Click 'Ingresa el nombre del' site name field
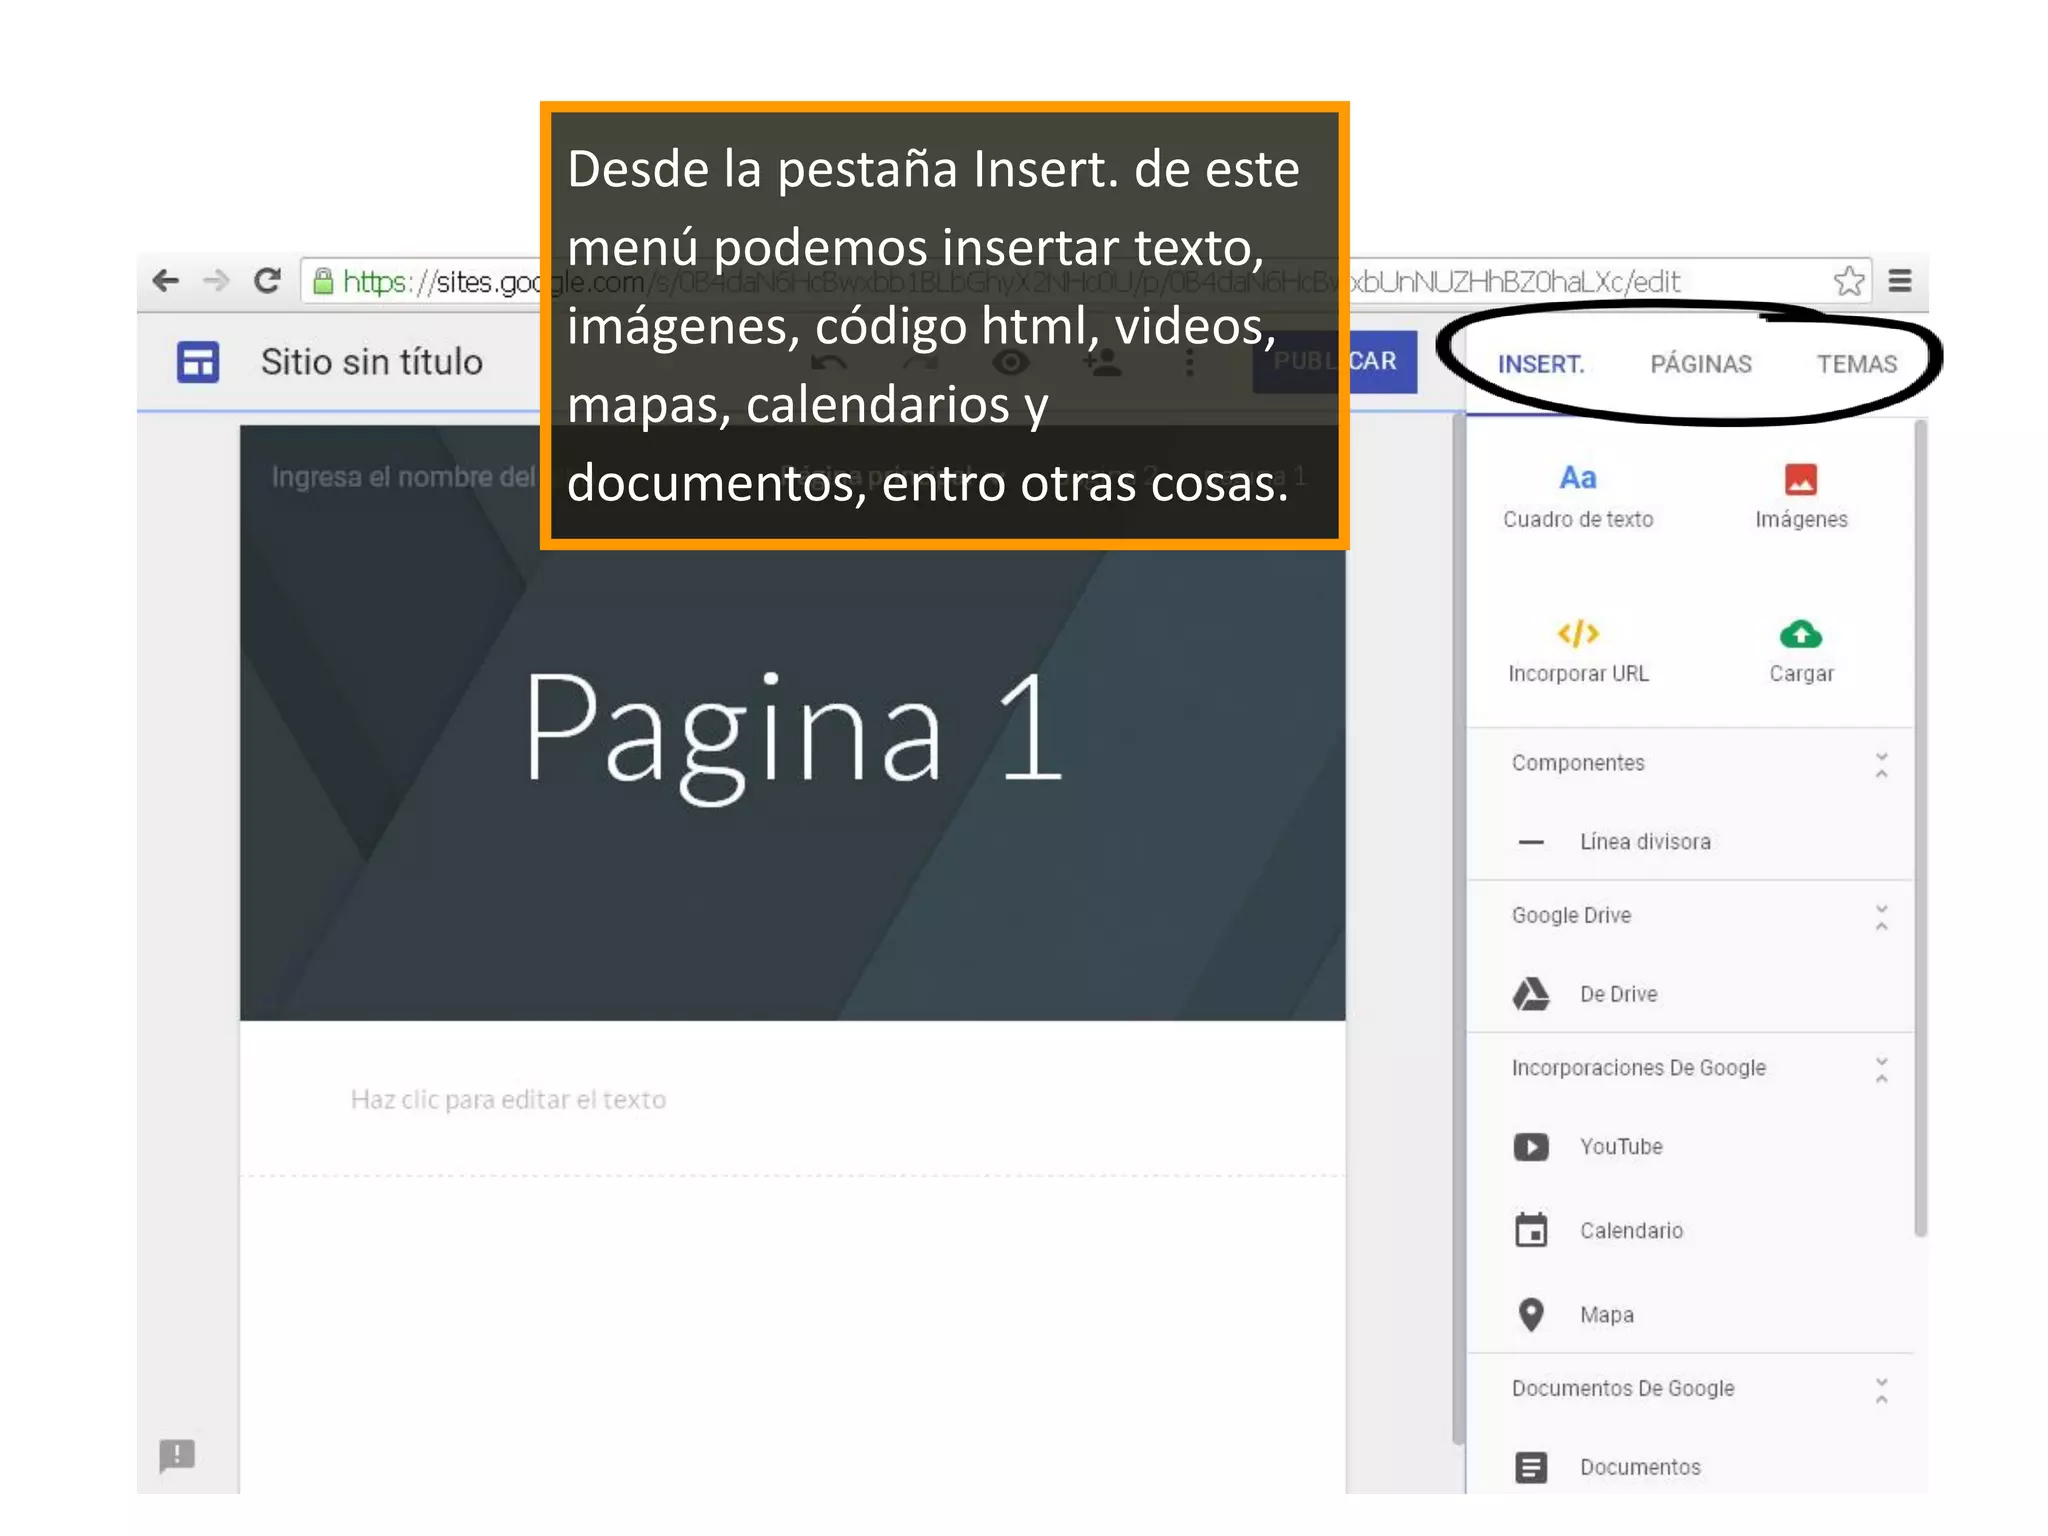Viewport: 2048px width, 1536px height. (404, 477)
